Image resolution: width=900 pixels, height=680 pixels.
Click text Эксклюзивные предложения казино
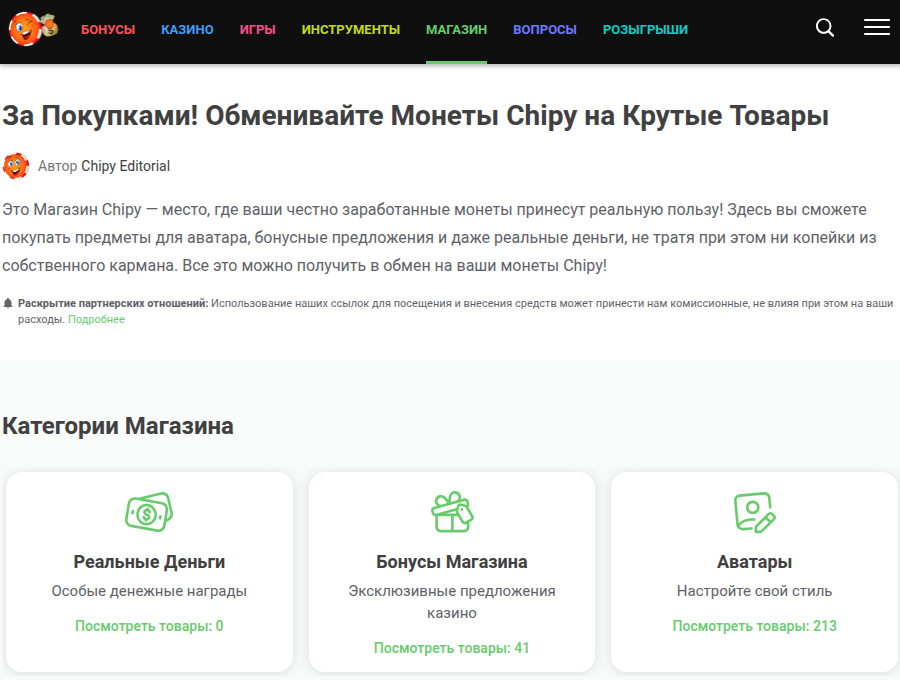[x=452, y=602]
